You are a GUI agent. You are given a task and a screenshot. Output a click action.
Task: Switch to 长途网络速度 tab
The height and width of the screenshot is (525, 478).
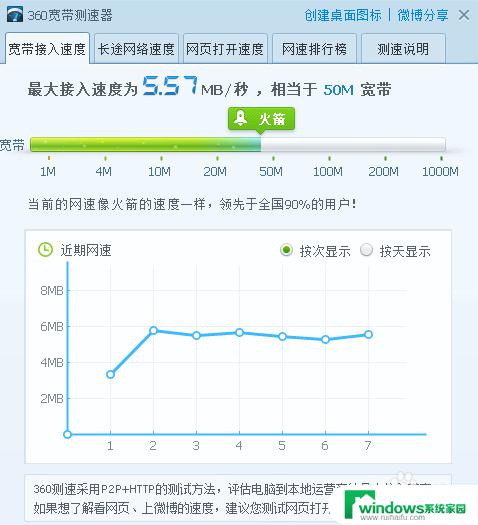tap(136, 49)
